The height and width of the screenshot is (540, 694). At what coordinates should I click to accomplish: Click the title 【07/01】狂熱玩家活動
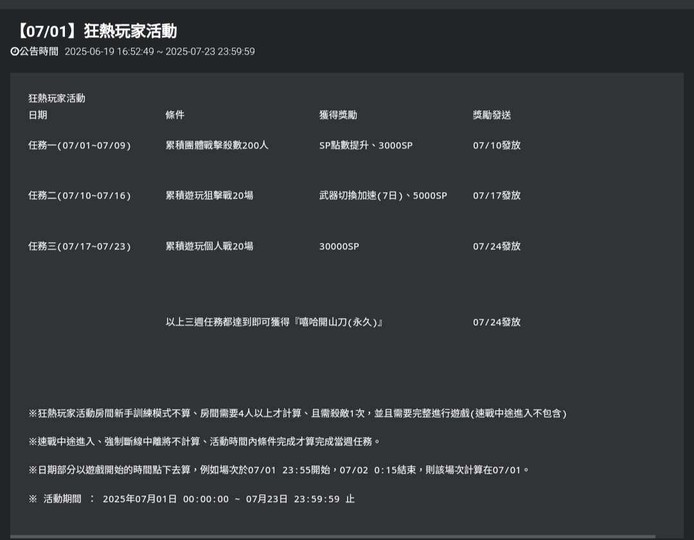(96, 31)
